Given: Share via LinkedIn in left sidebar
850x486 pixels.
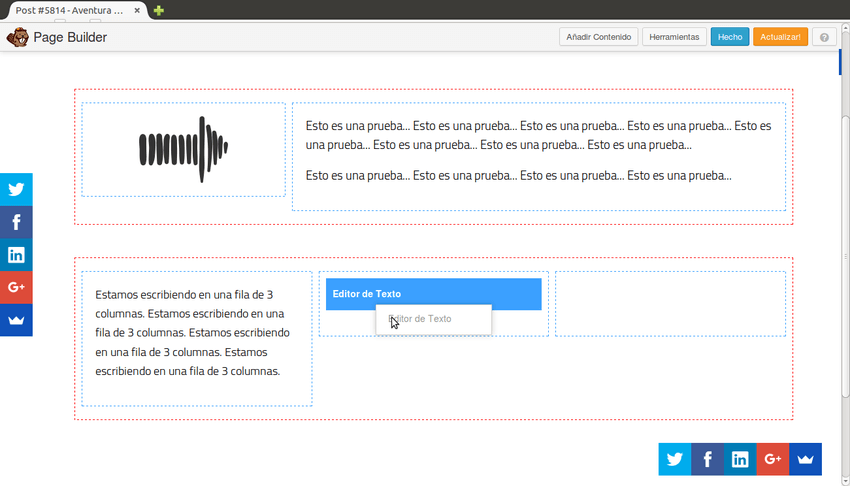Looking at the screenshot, I should click(x=16, y=255).
